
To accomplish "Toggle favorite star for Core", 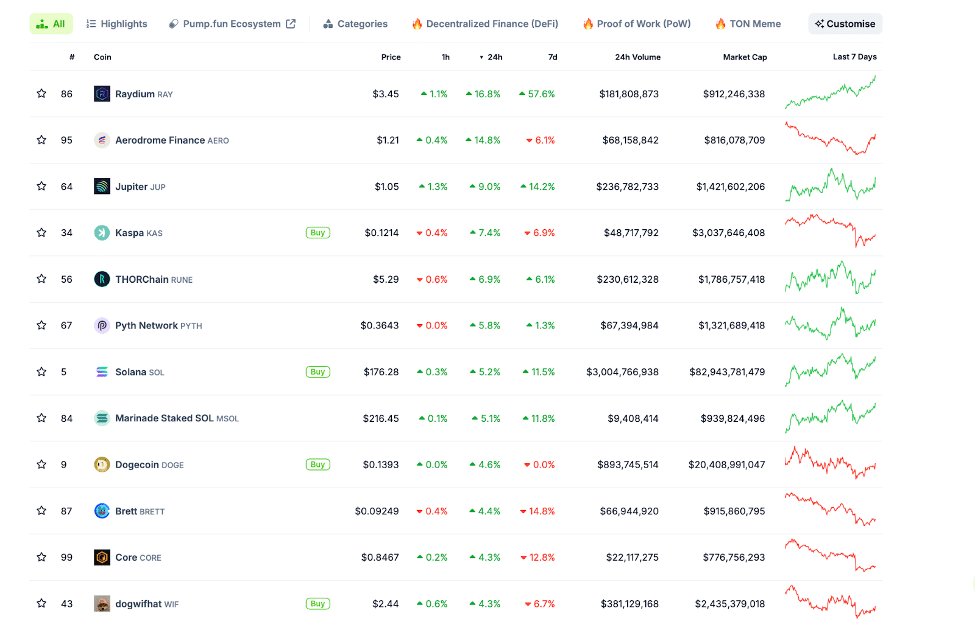I will [41, 557].
